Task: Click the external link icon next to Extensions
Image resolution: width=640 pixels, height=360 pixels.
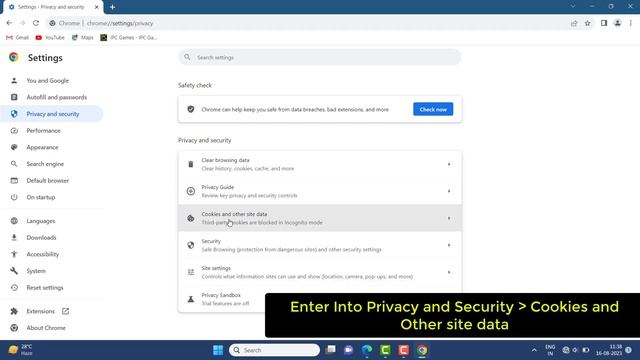Action: point(65,311)
